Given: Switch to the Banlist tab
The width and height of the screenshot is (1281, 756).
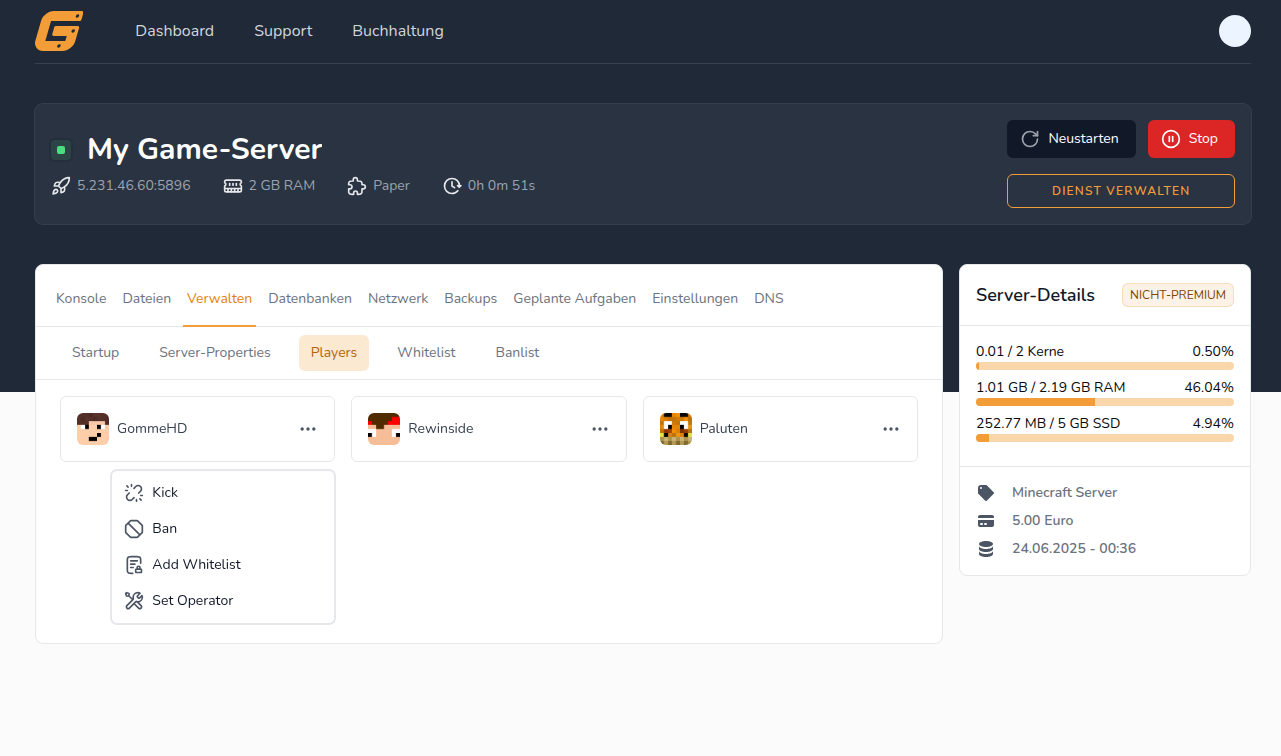Looking at the screenshot, I should click(516, 352).
